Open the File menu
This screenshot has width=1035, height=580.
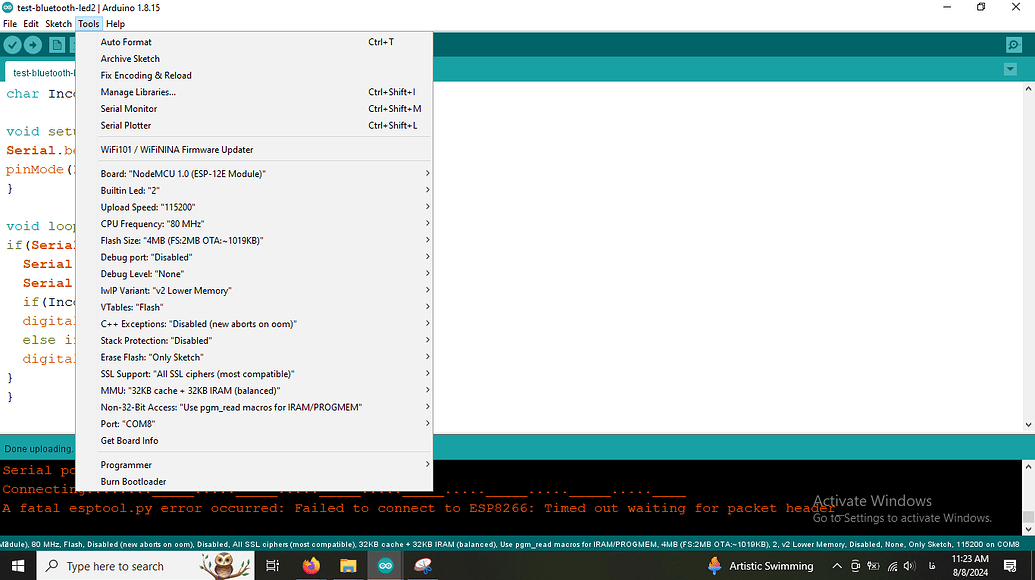[x=9, y=23]
